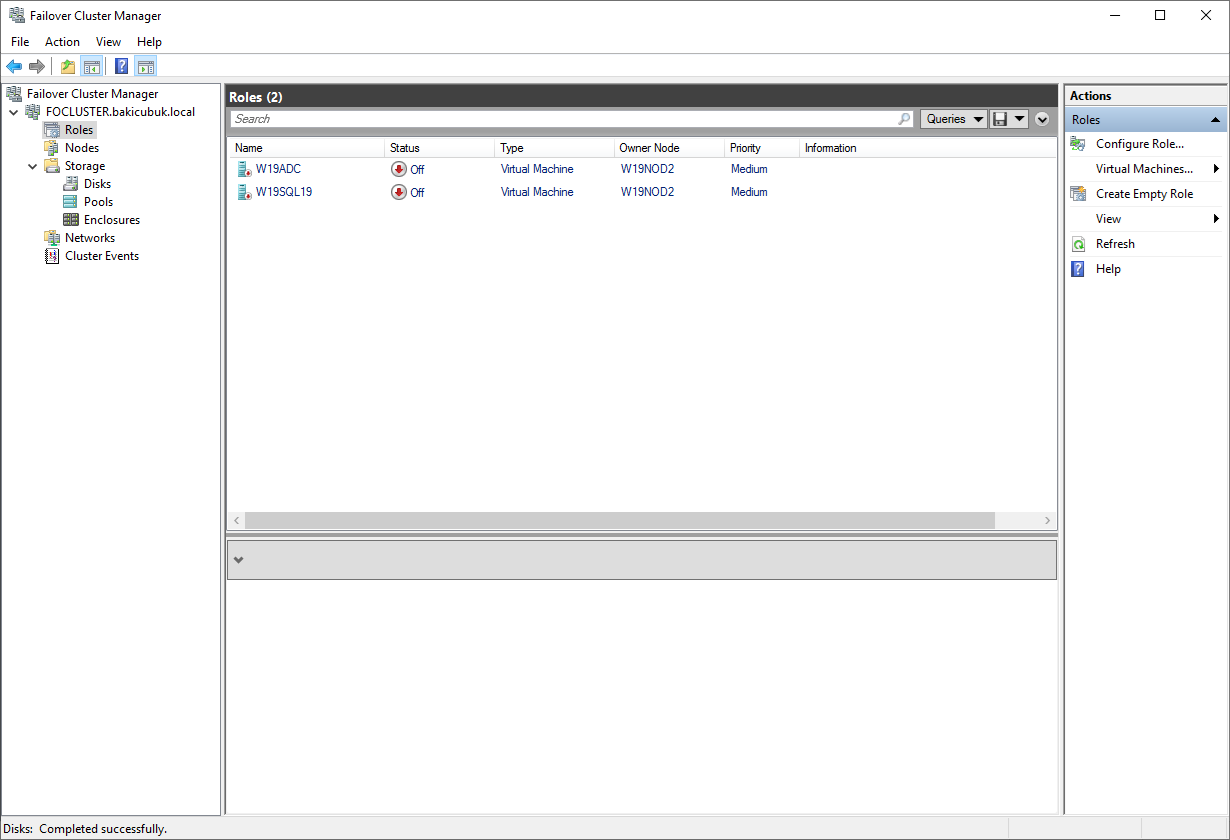
Task: Click the left scroll arrow of roles list
Action: (237, 521)
